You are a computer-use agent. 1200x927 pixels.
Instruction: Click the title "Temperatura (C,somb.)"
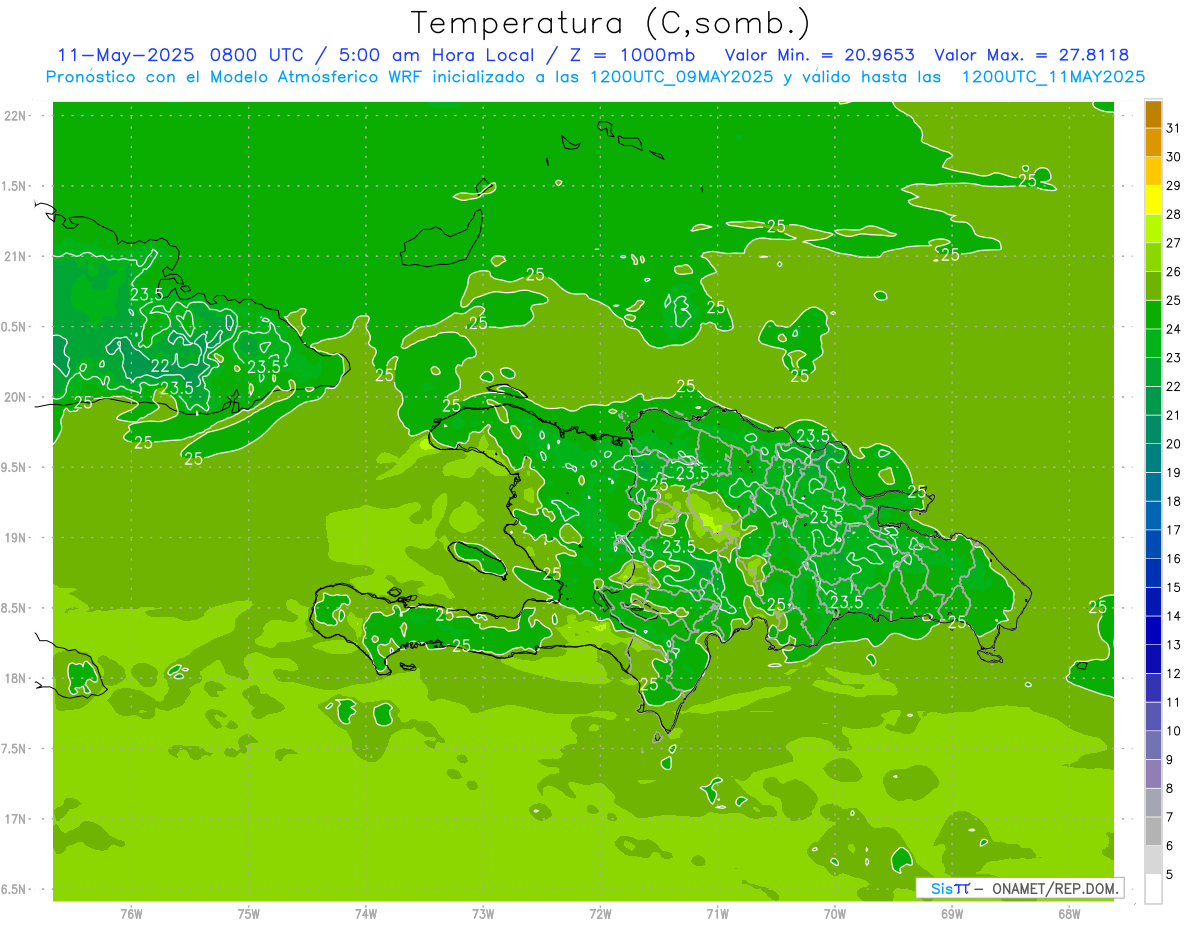[611, 23]
